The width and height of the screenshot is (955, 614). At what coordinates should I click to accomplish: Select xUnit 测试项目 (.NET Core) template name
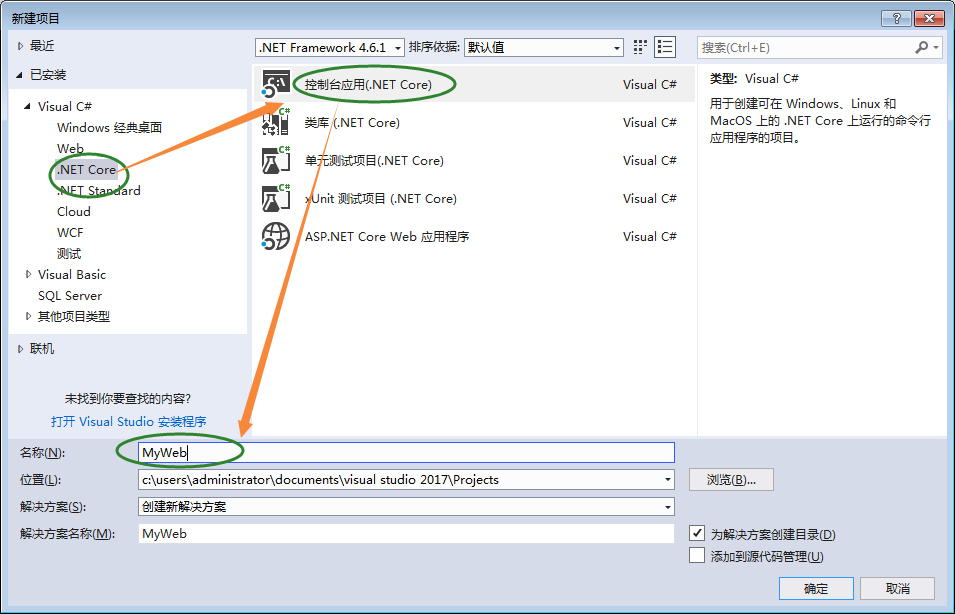(381, 199)
